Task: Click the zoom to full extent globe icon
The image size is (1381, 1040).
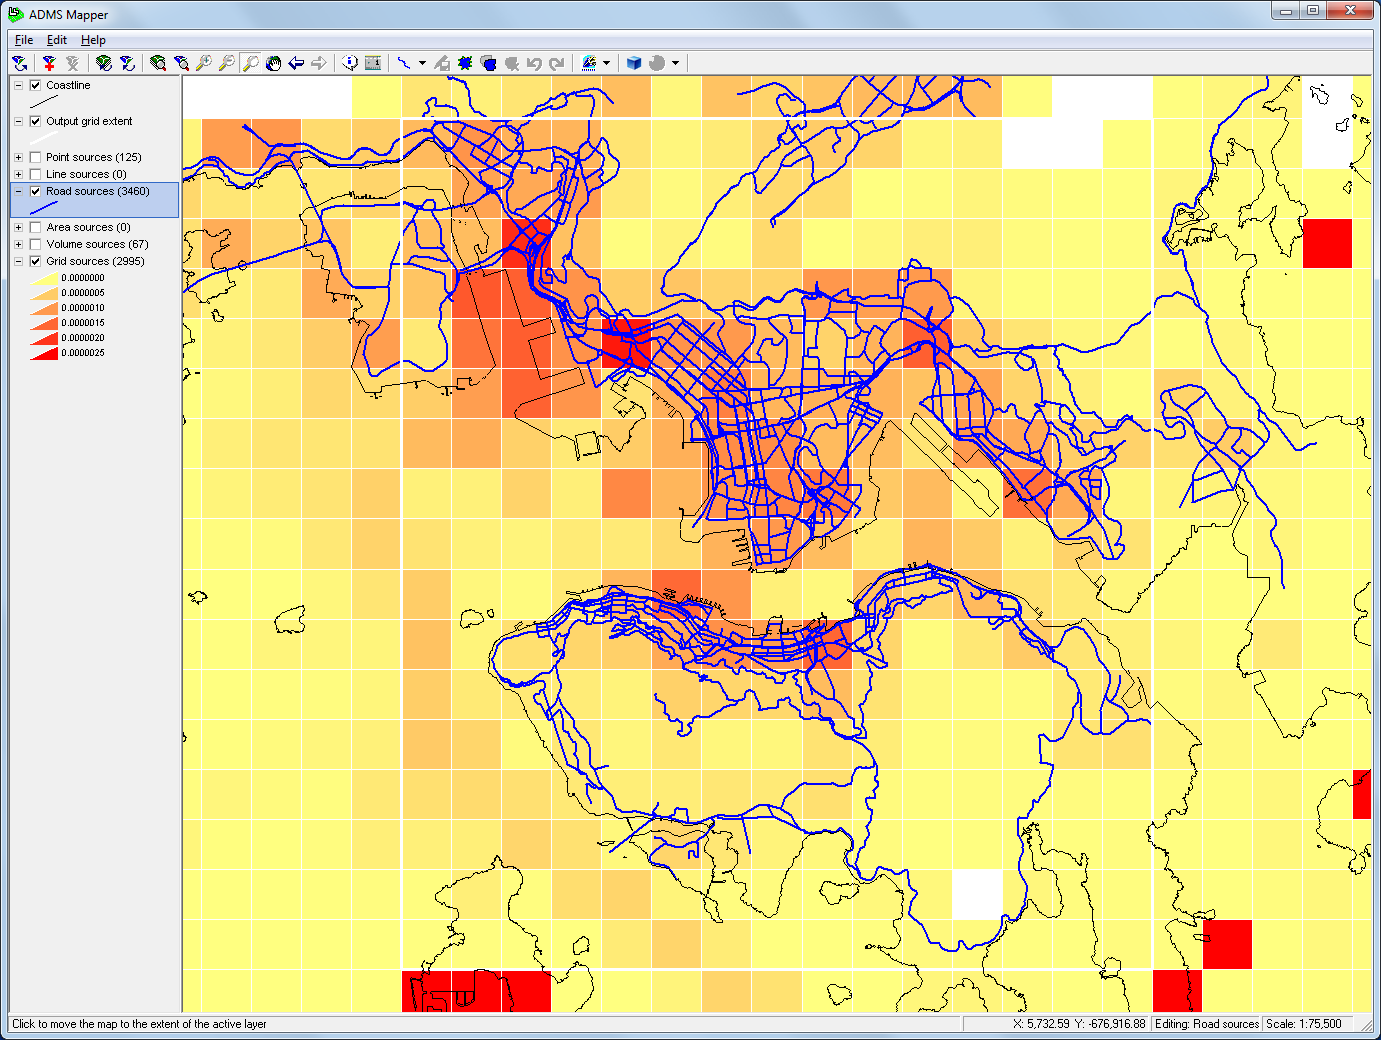Action: coord(158,63)
